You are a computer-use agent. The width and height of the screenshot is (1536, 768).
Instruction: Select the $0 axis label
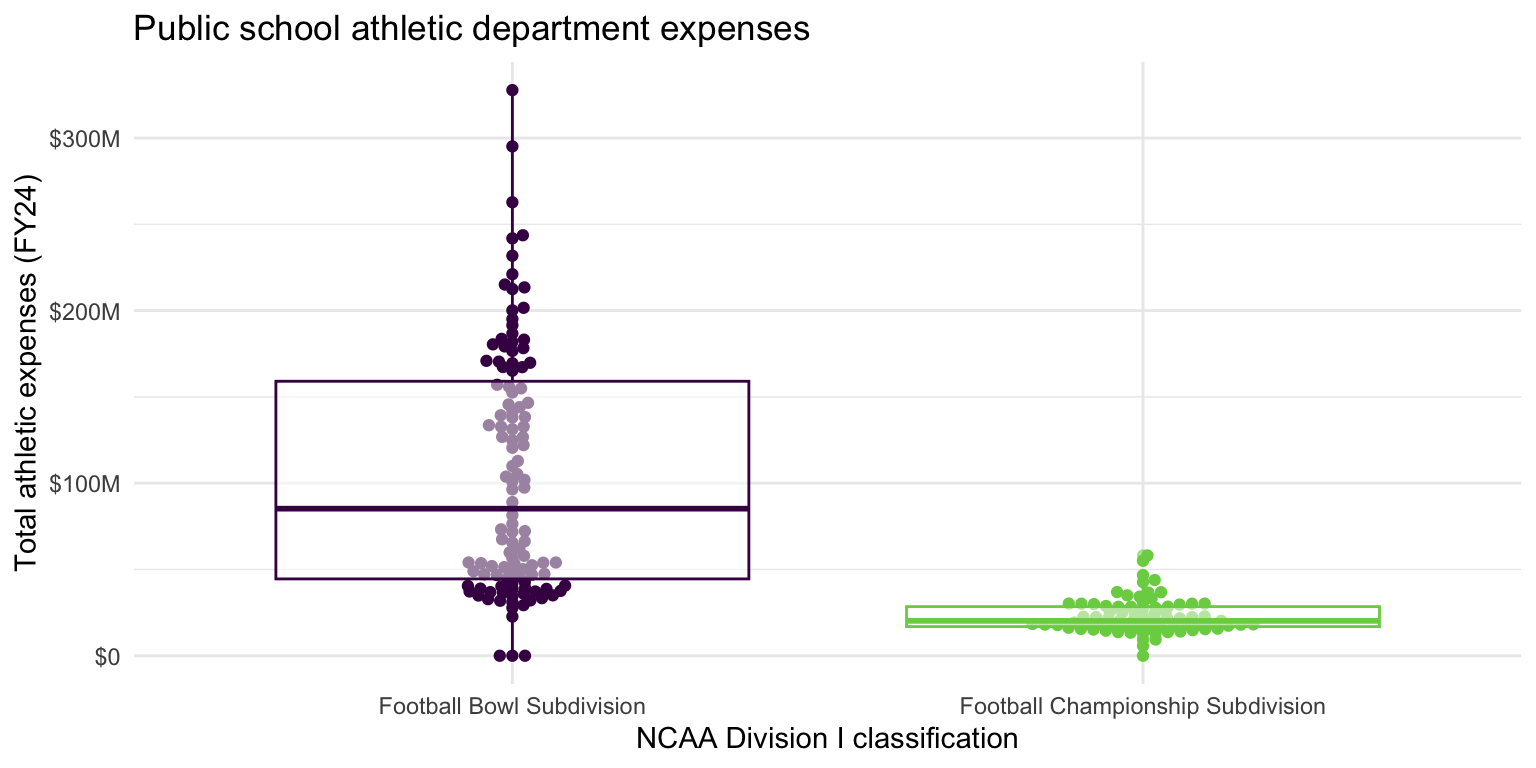[105, 657]
